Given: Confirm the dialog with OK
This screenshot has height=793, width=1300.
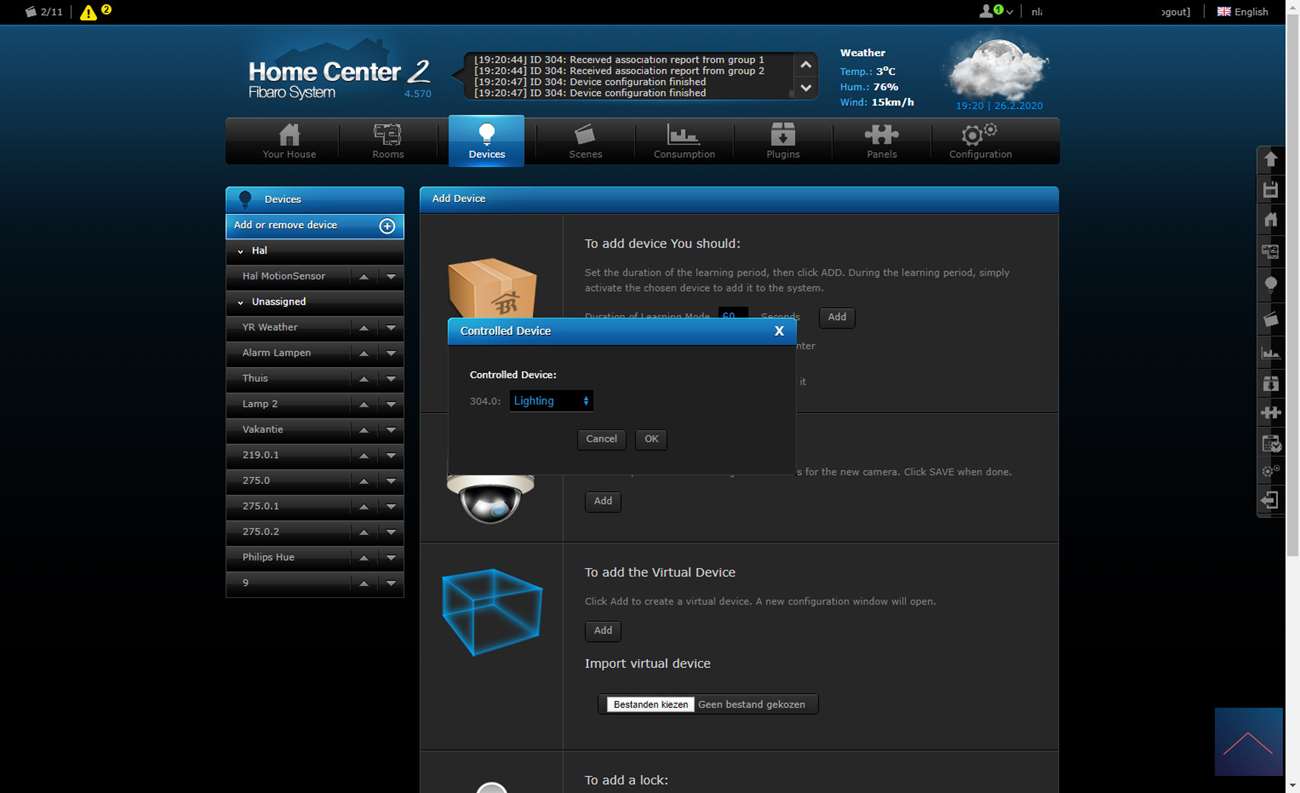Looking at the screenshot, I should pyautogui.click(x=651, y=439).
